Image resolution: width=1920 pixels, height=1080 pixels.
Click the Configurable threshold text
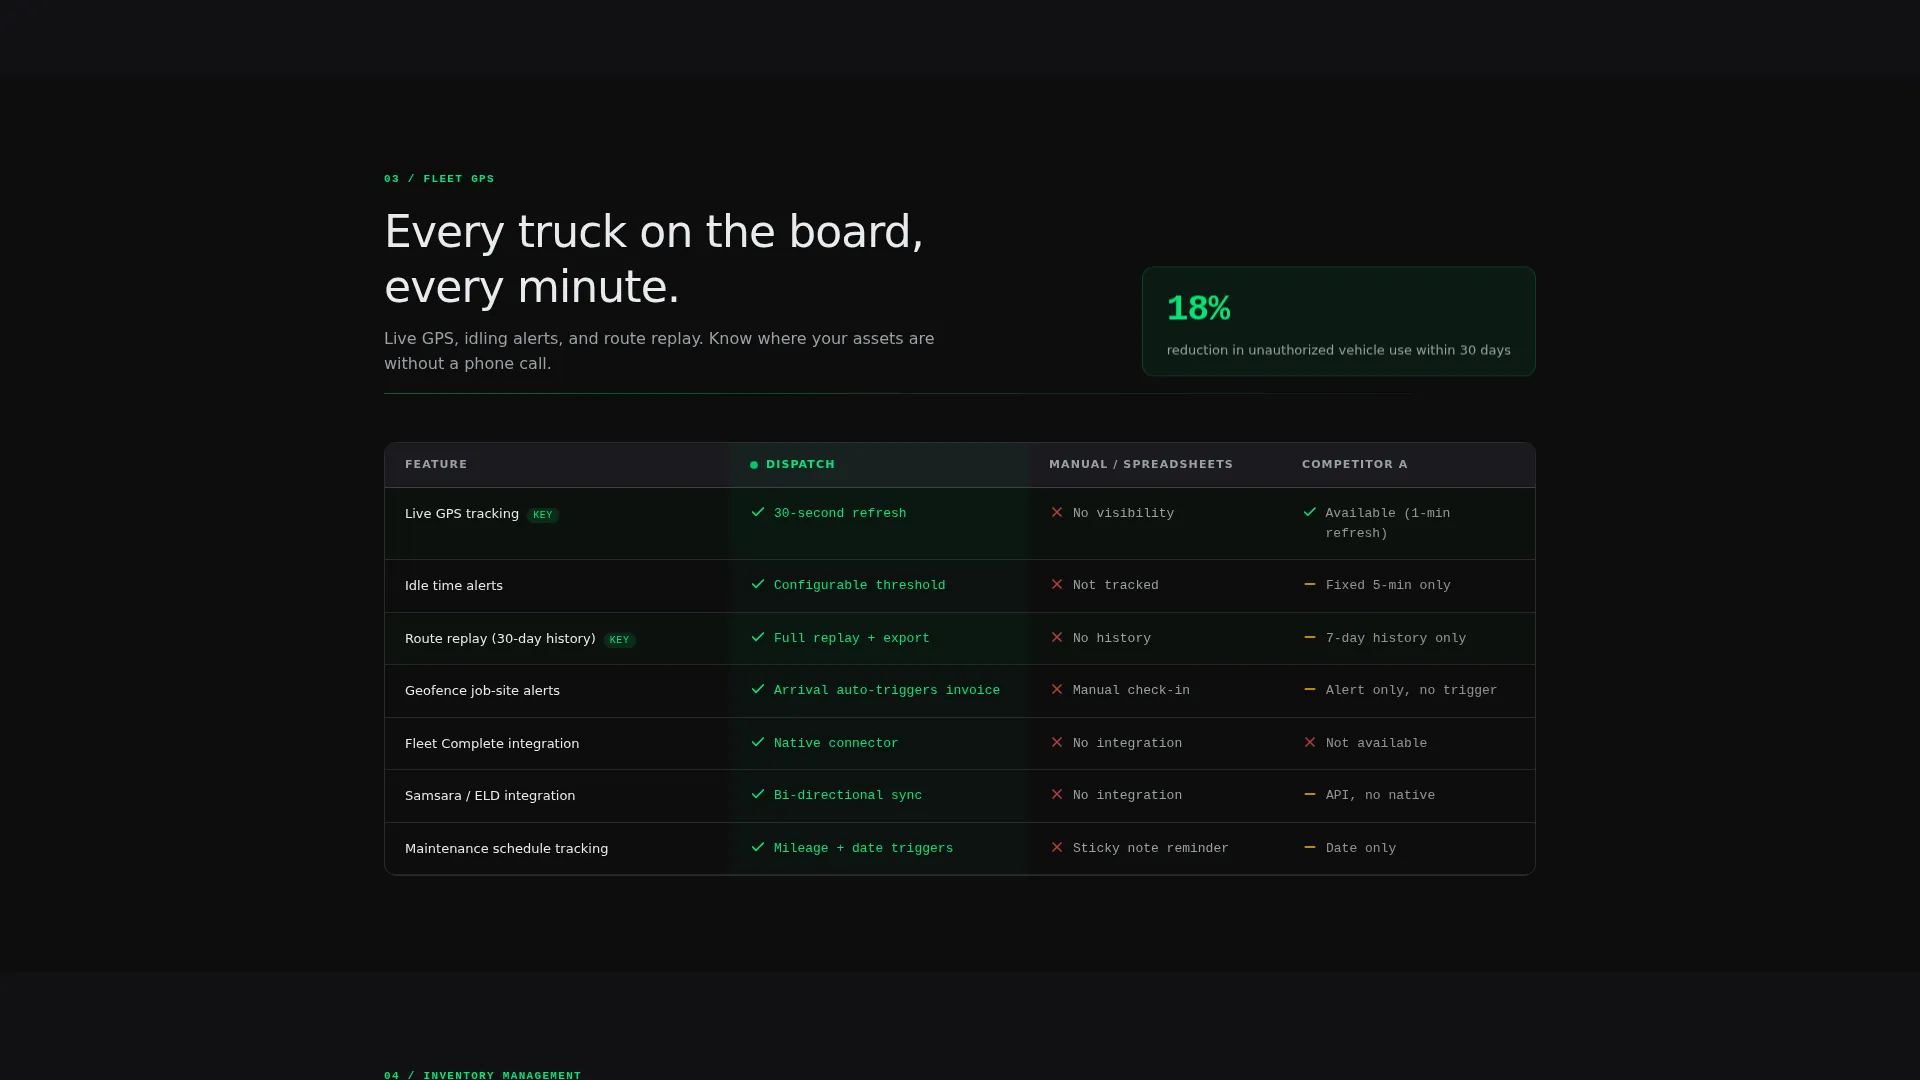pyautogui.click(x=859, y=585)
